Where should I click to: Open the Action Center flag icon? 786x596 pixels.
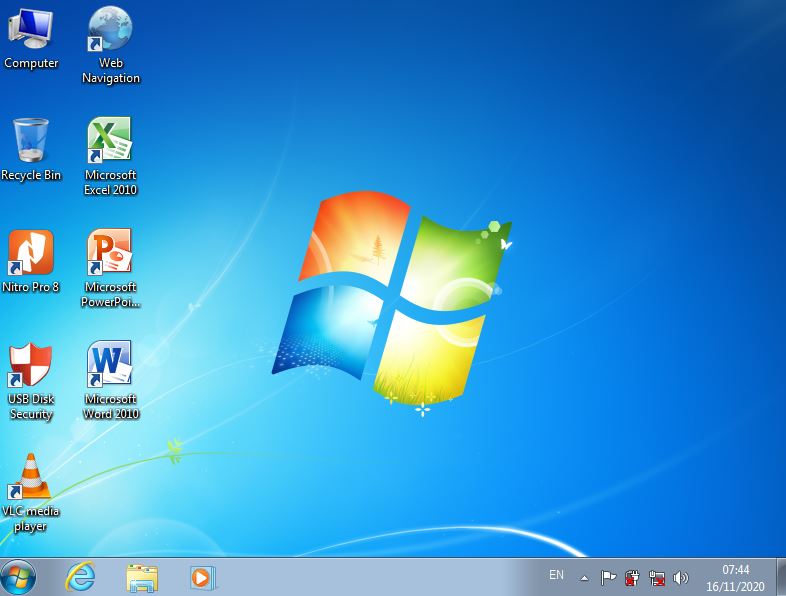coord(608,578)
